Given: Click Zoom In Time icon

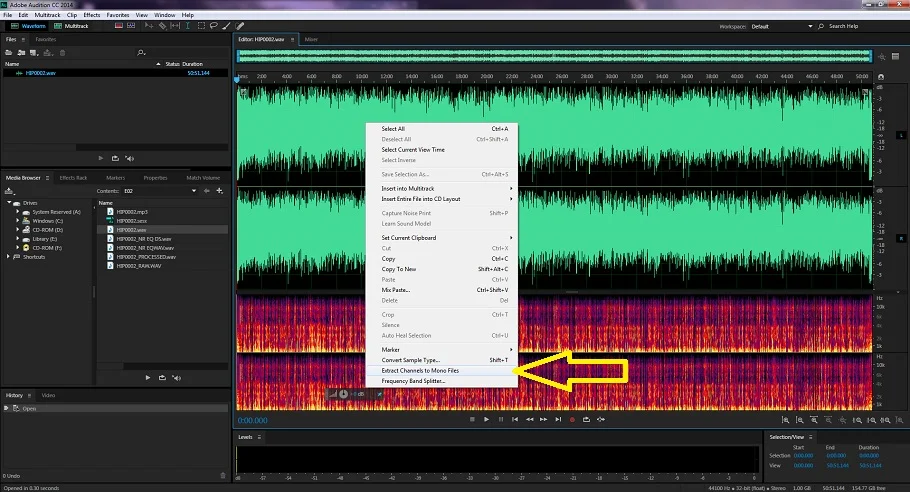Looking at the screenshot, I should point(814,420).
